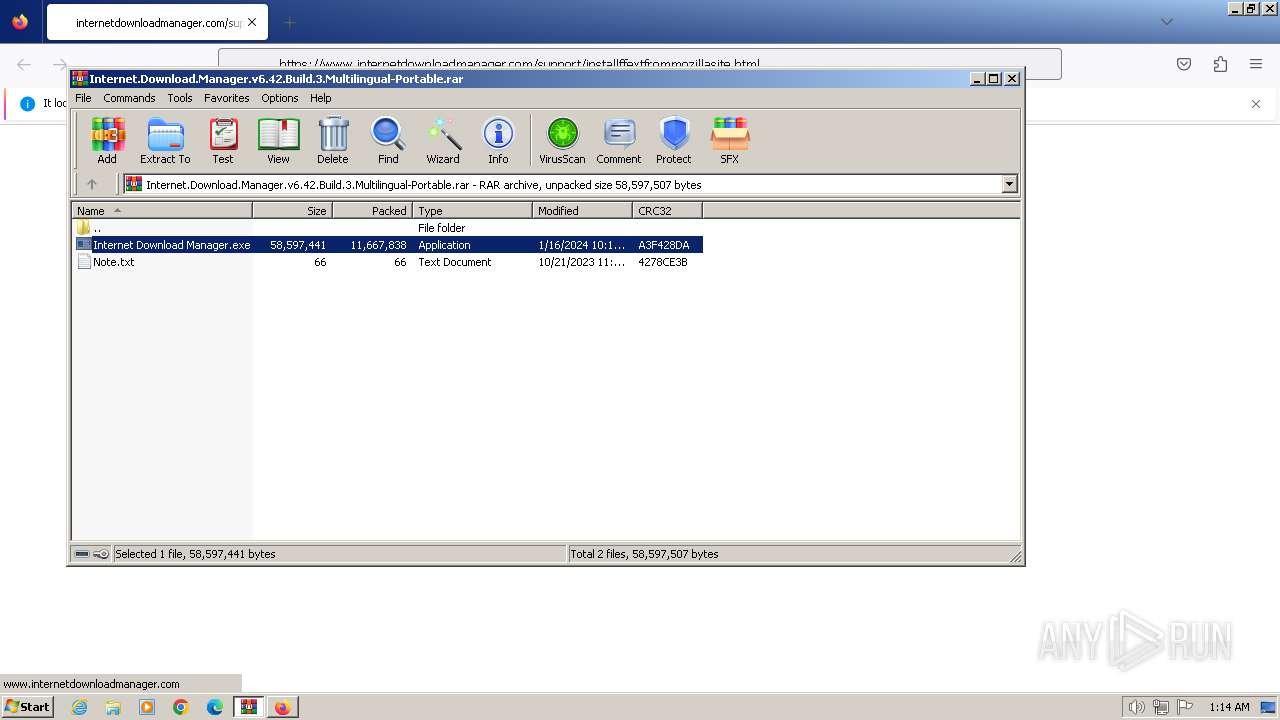Click the Protect shield icon
The height and width of the screenshot is (720, 1280).
[674, 141]
